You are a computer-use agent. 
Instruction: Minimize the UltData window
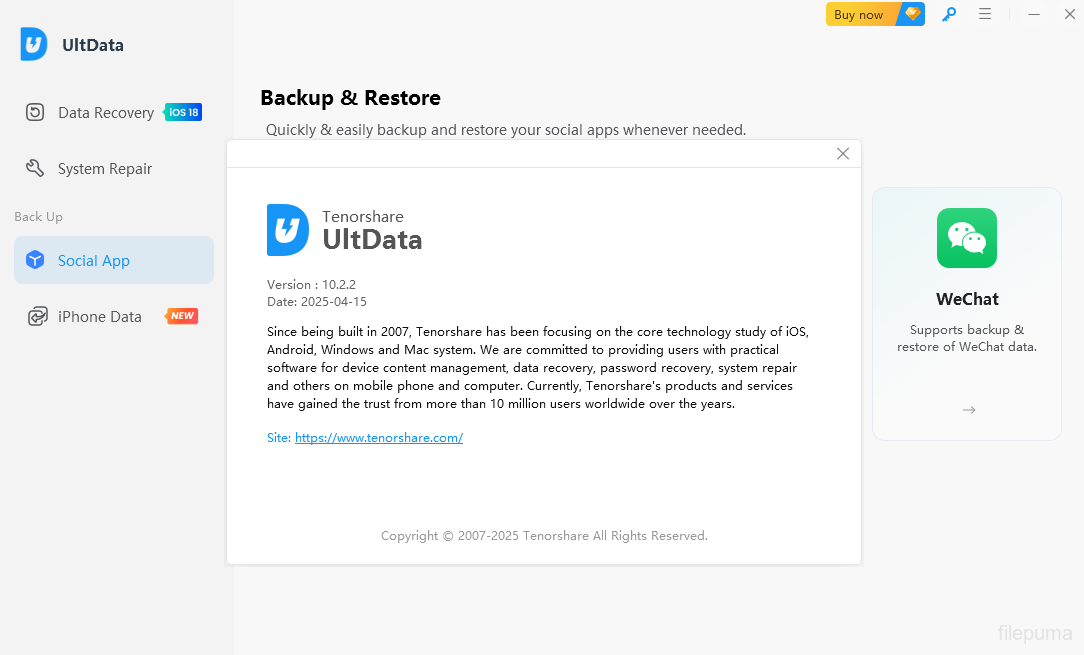click(x=1034, y=14)
